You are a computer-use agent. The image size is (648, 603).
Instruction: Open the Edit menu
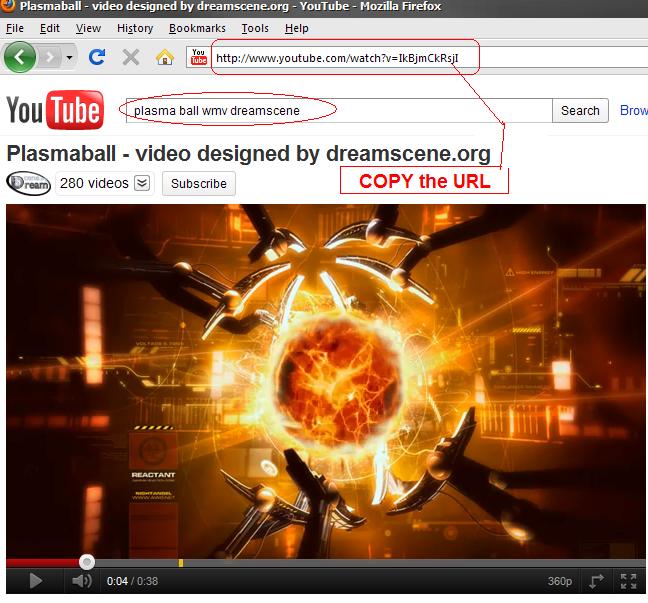tap(50, 28)
